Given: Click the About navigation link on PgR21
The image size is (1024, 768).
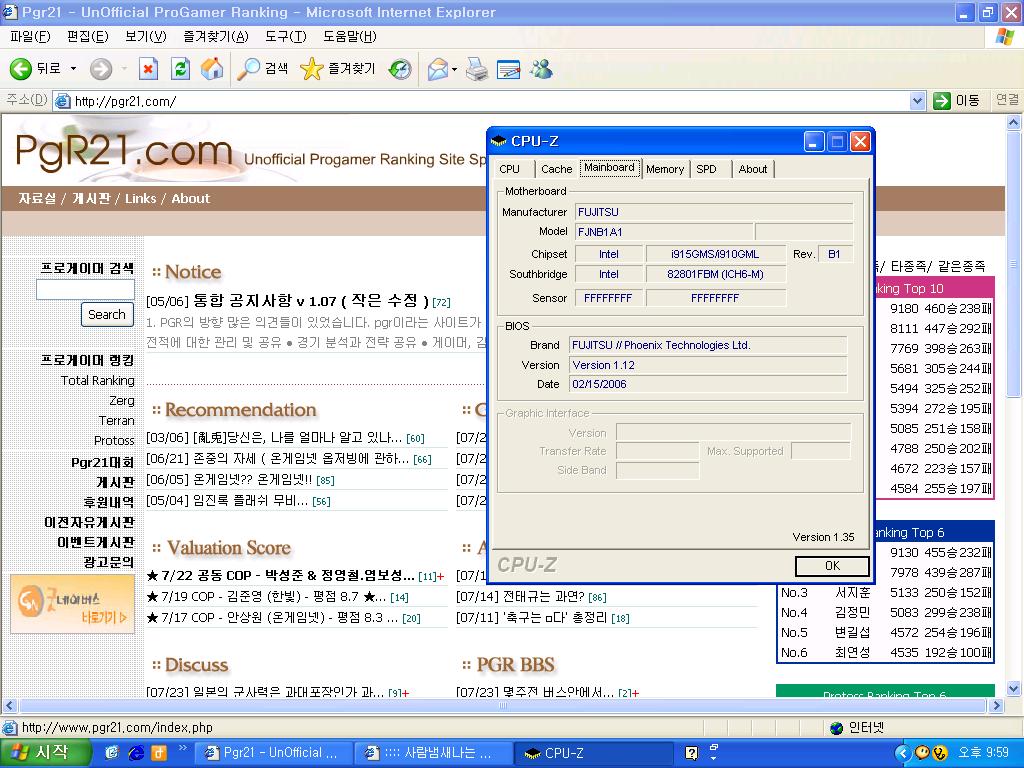Looking at the screenshot, I should coord(191,199).
